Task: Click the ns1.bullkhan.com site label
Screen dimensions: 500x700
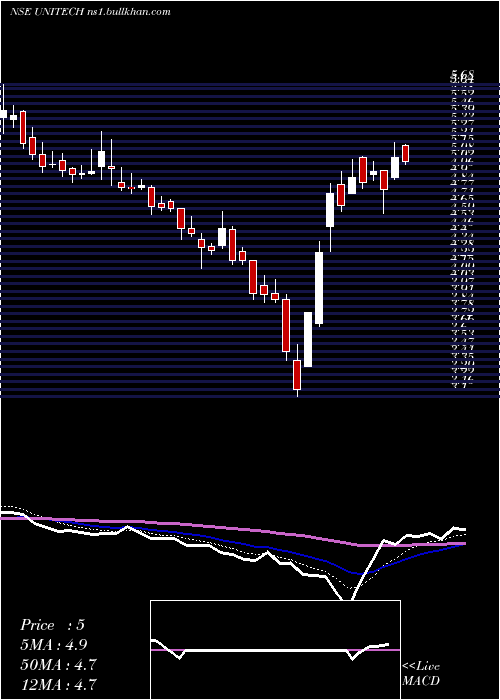Action: coord(127,12)
